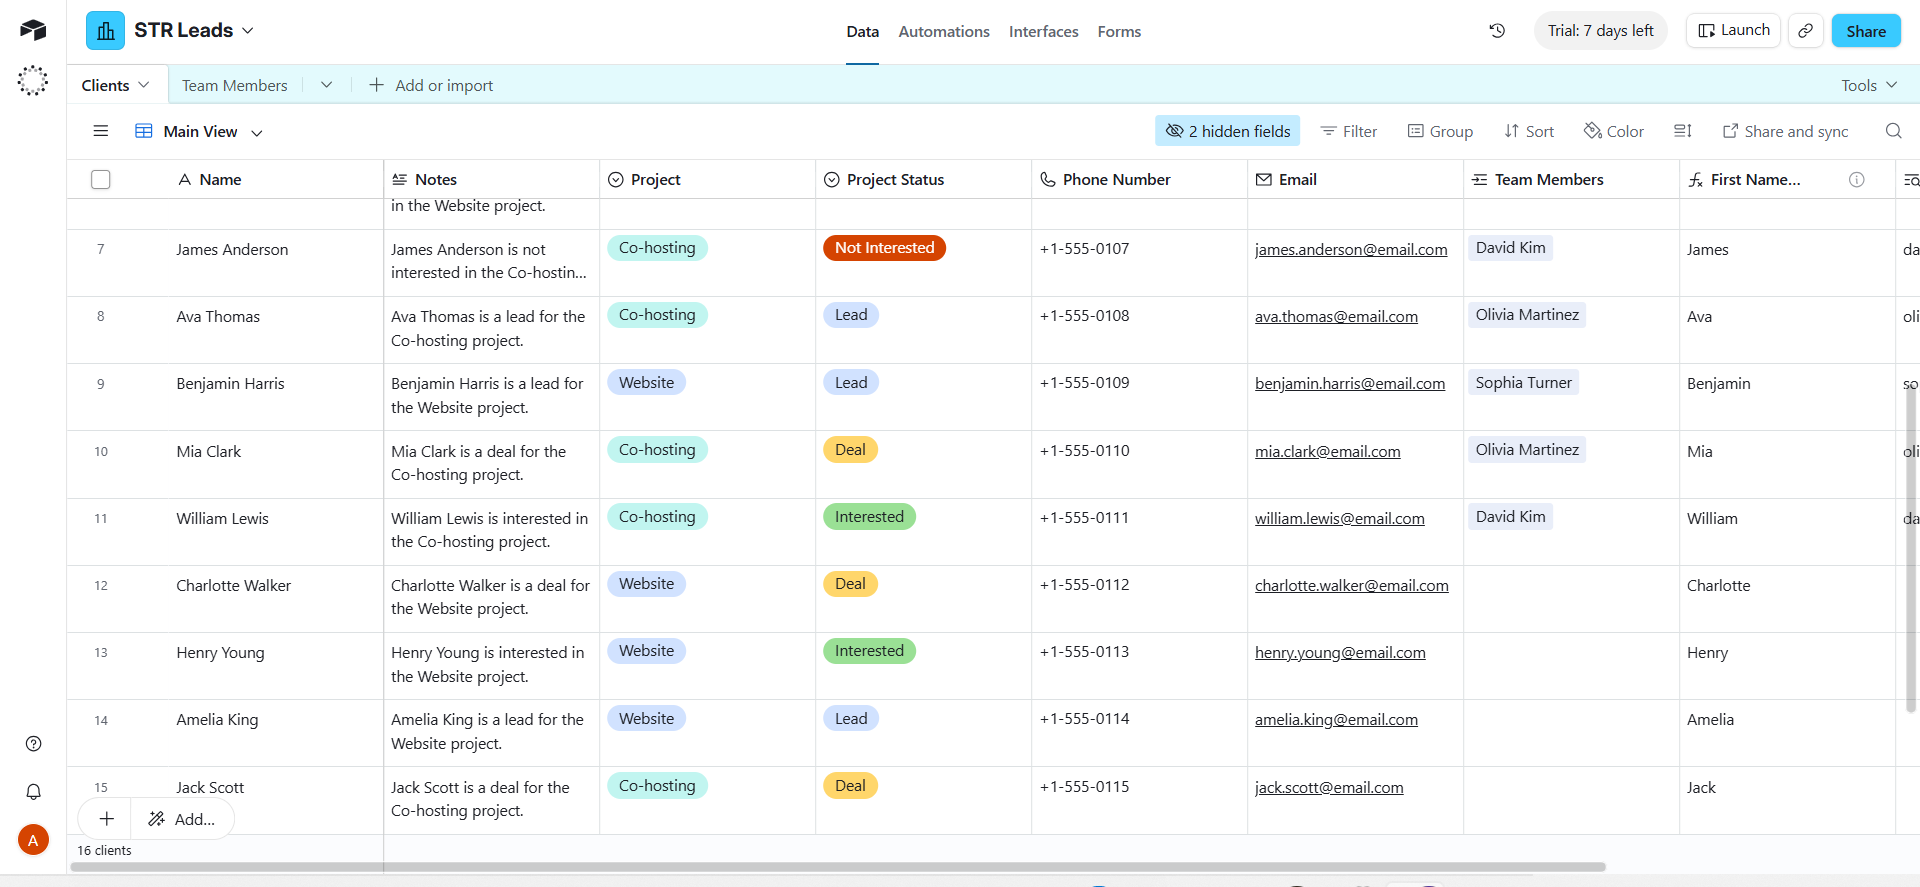Open the account avatar A
The width and height of the screenshot is (1920, 887).
coord(33,840)
